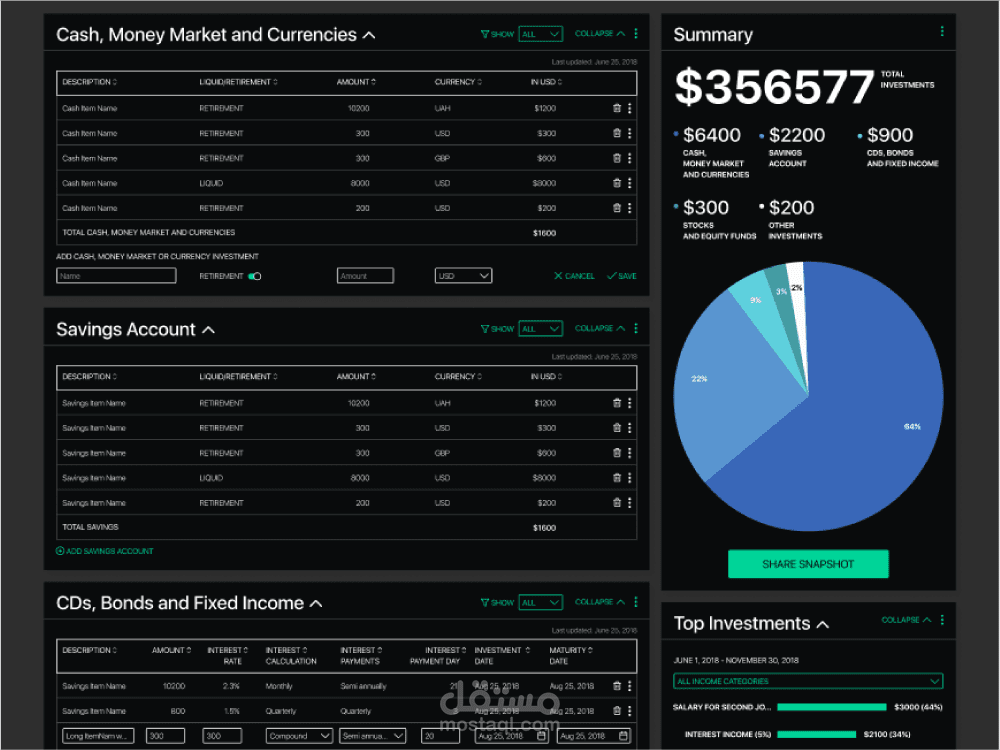Click the interest payment day field showing 20
The height and width of the screenshot is (750, 1000).
[440, 736]
